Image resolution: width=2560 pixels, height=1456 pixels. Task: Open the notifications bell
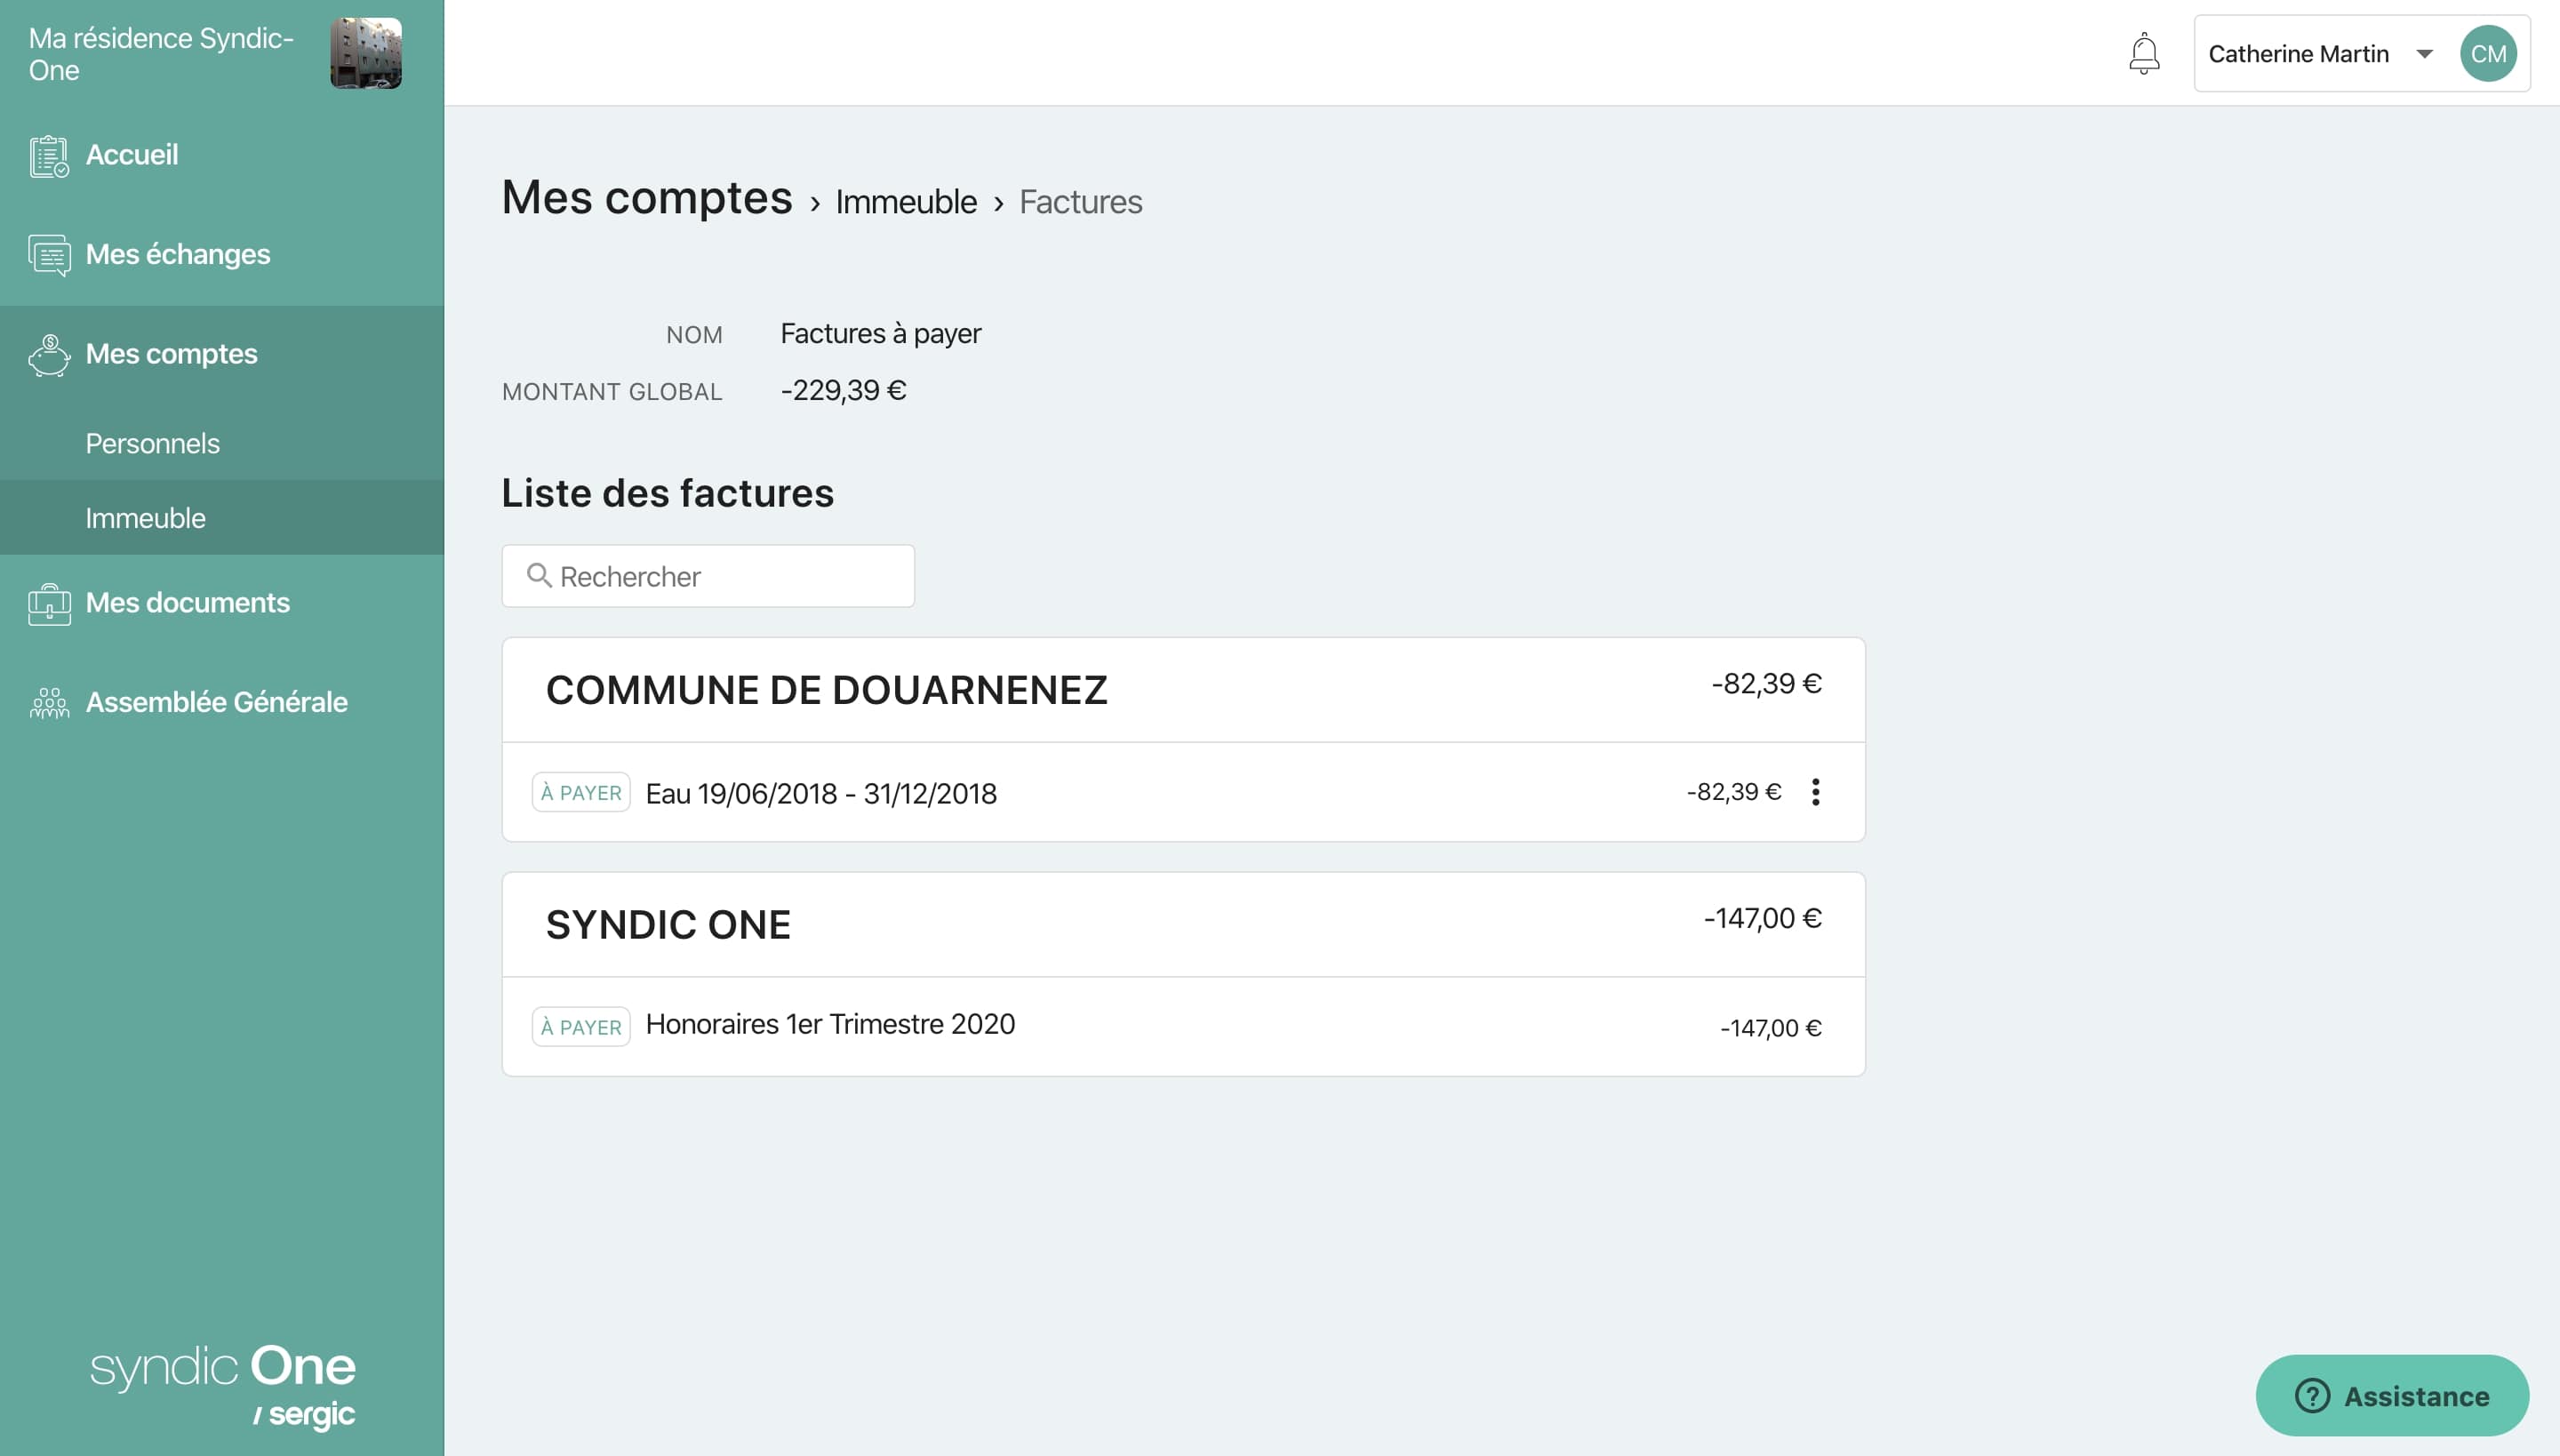[2144, 53]
